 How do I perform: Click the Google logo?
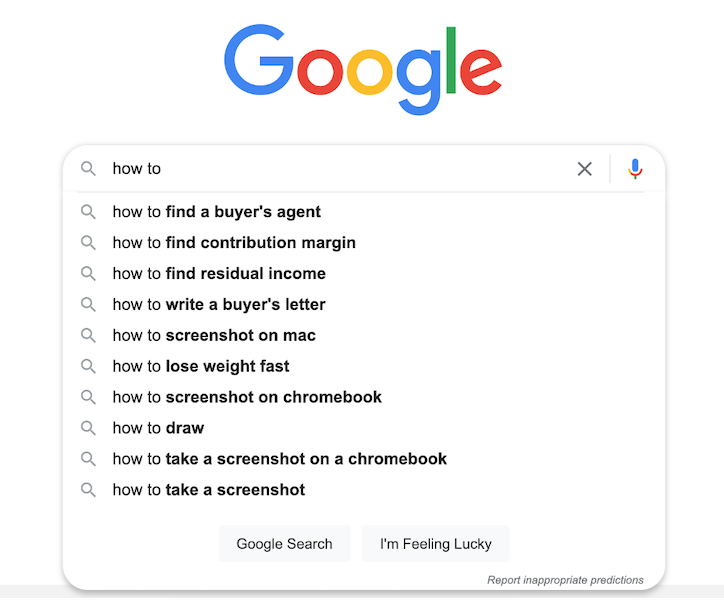click(363, 69)
